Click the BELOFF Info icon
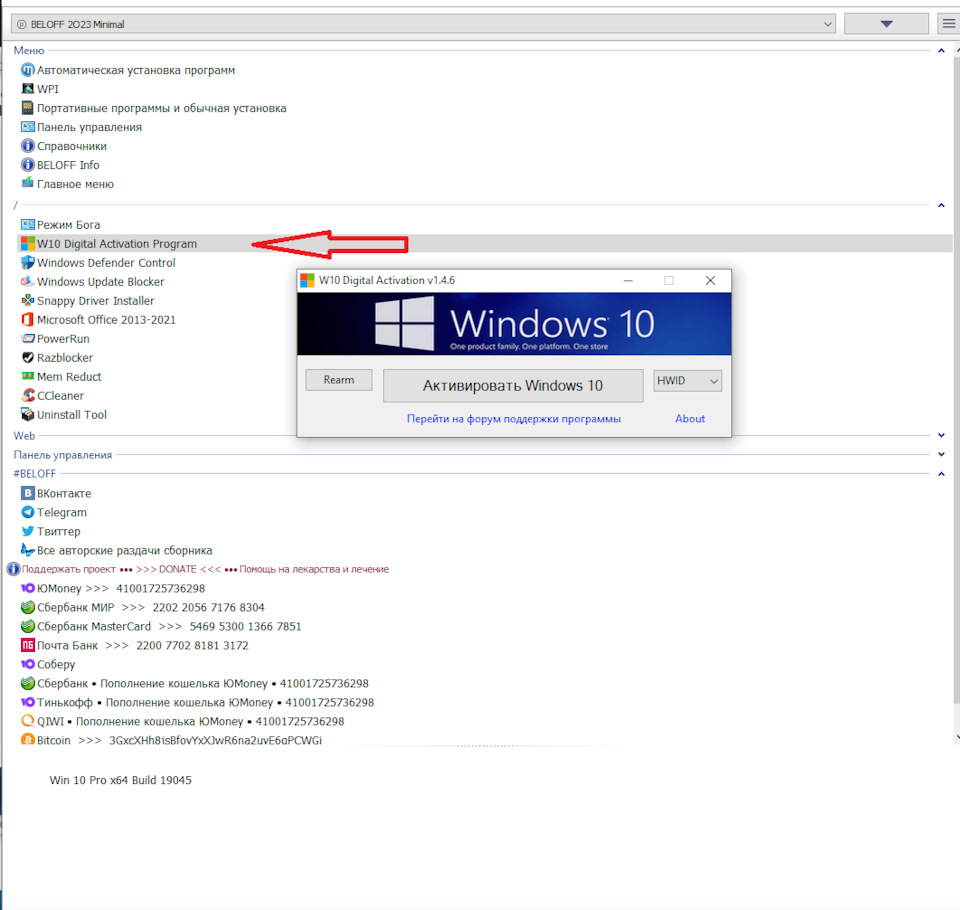This screenshot has height=910, width=960. coord(28,165)
